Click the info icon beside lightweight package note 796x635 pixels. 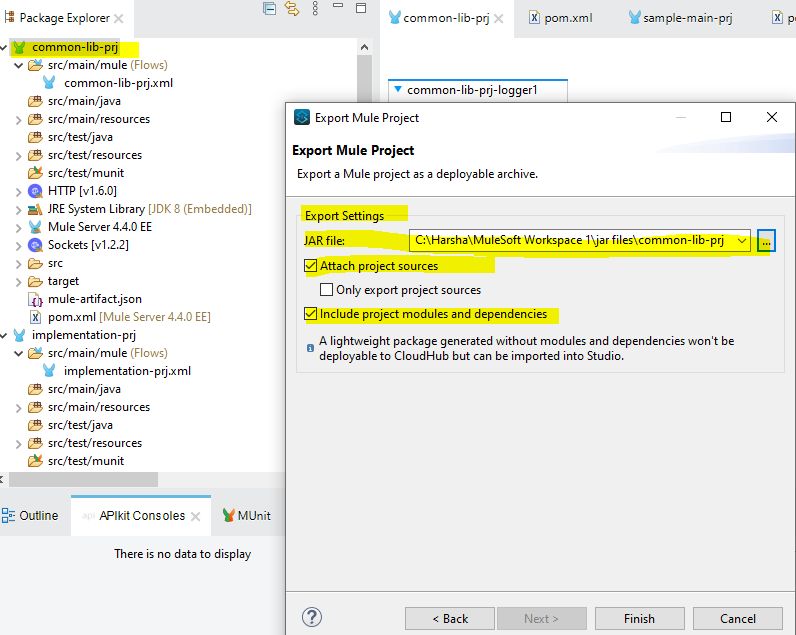coord(310,348)
